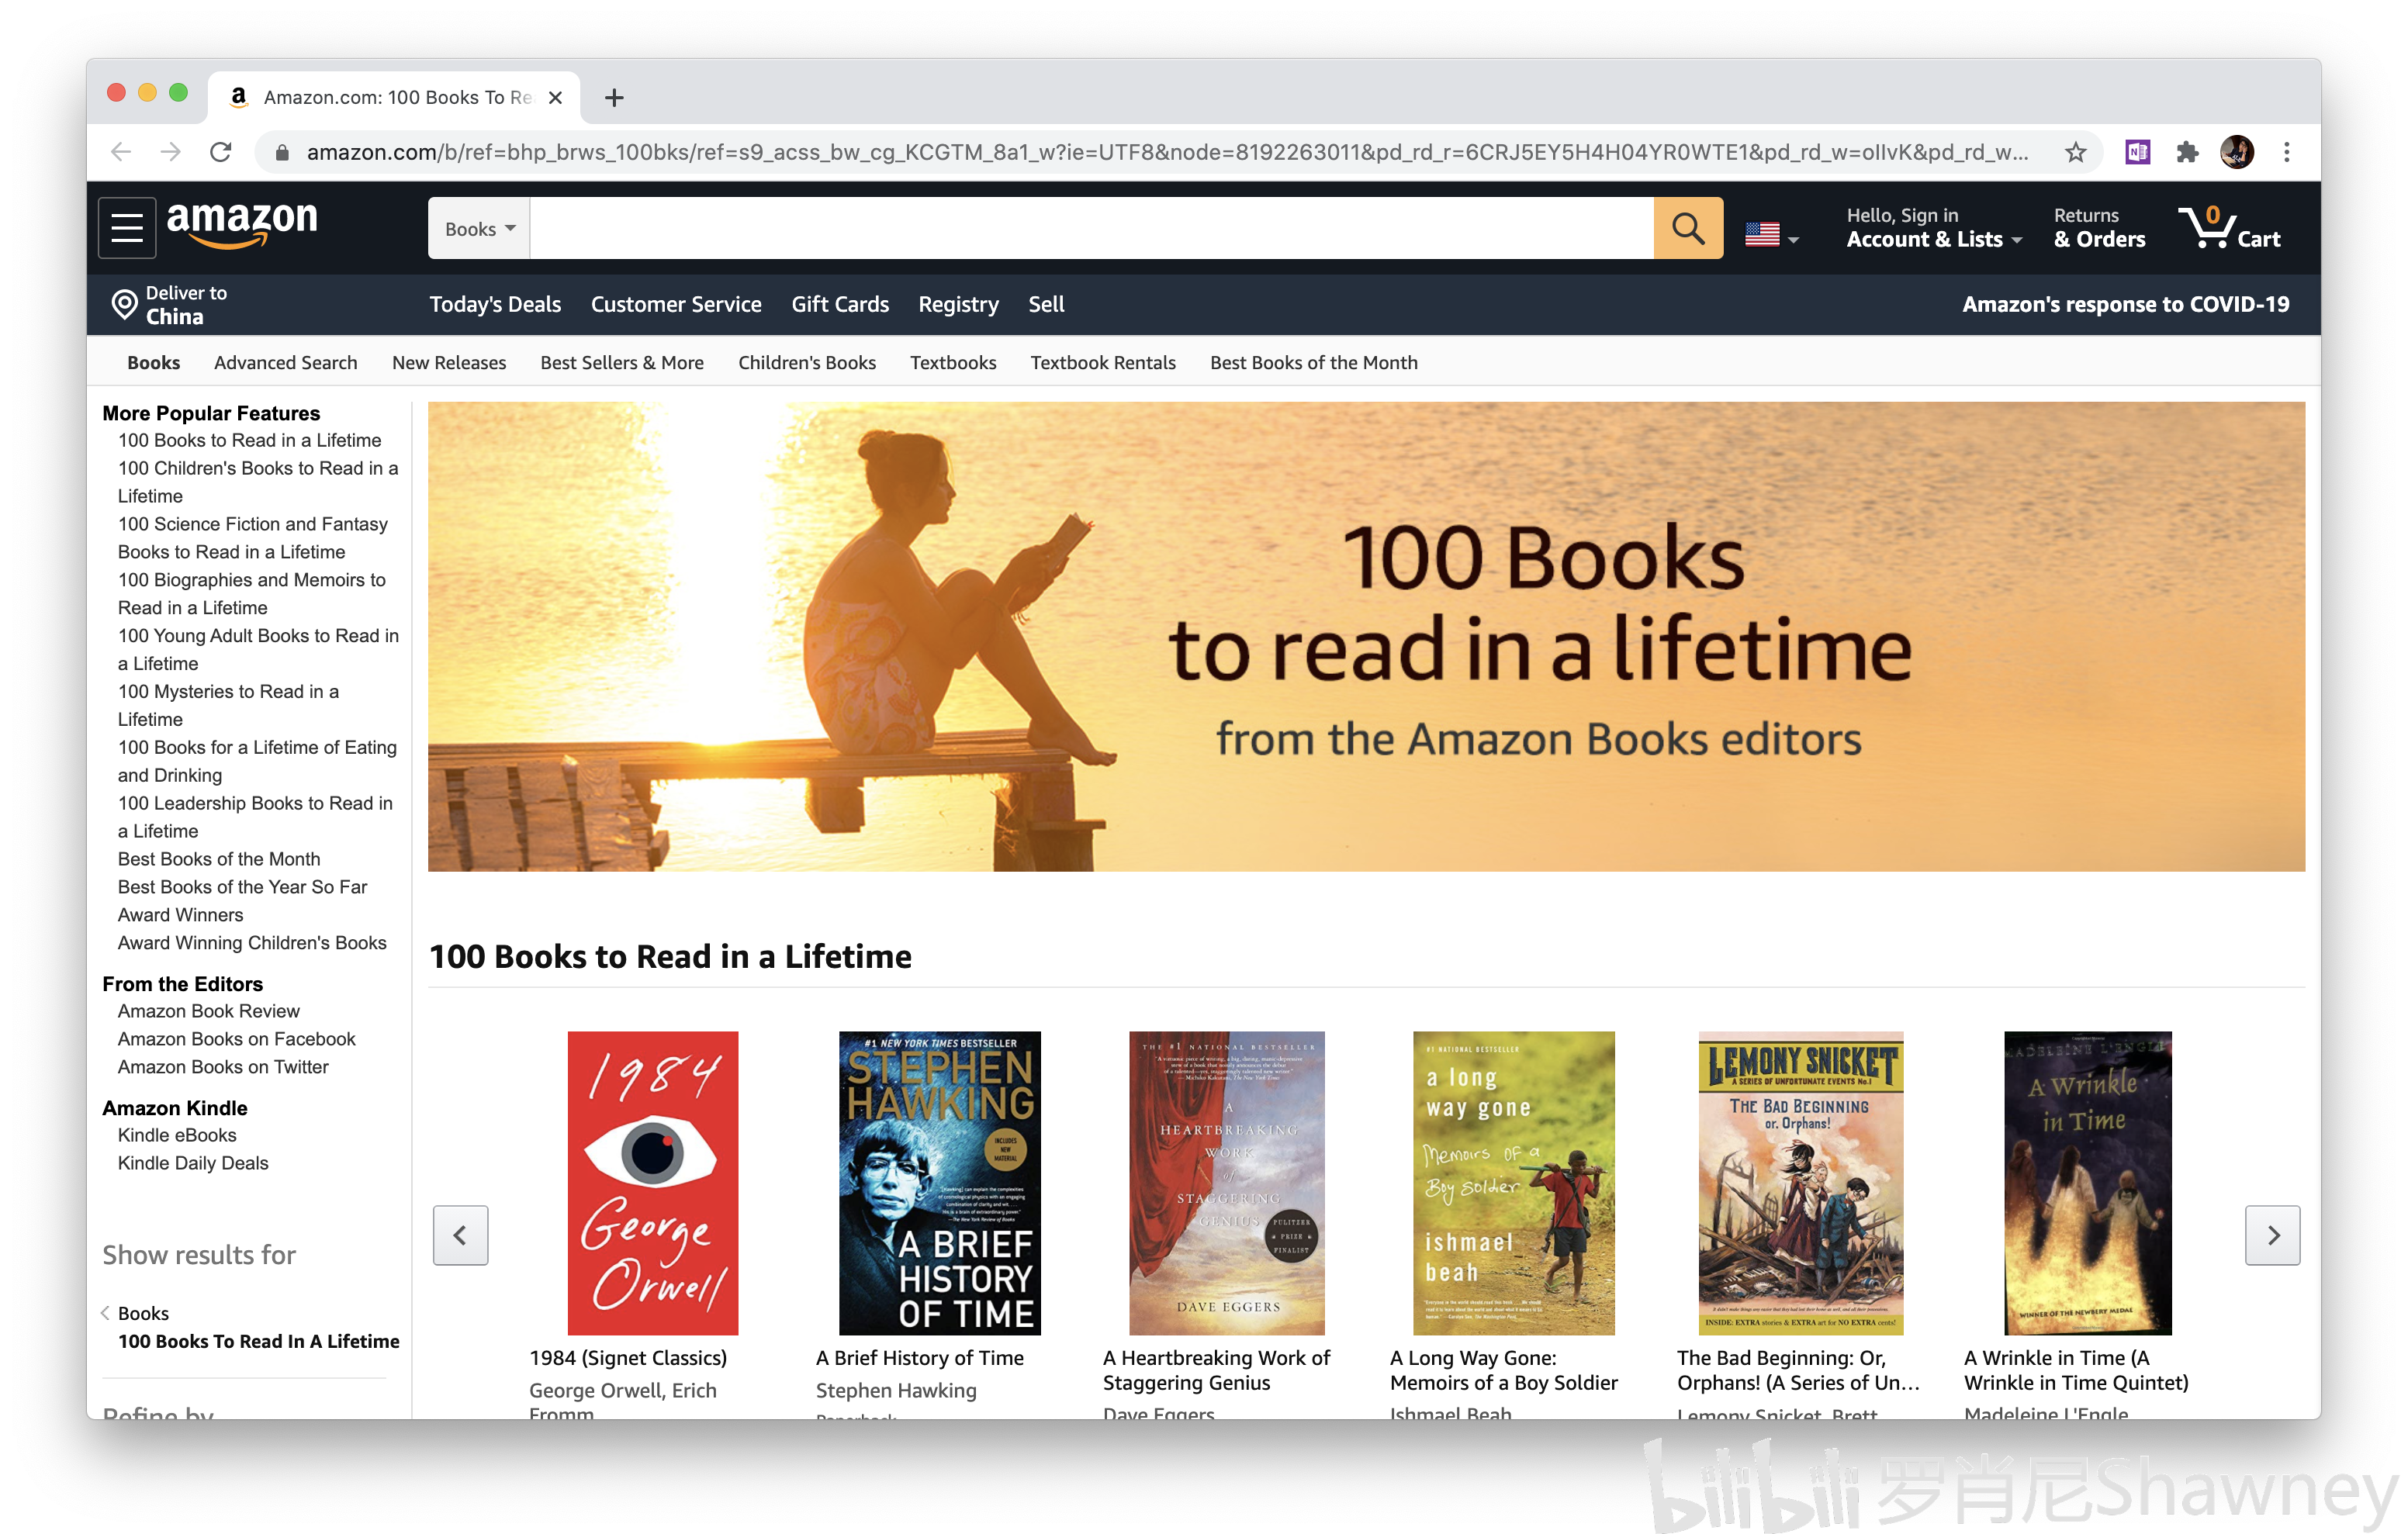This screenshot has width=2408, height=1534.
Task: Open the Chrome profile avatar
Action: click(2237, 152)
